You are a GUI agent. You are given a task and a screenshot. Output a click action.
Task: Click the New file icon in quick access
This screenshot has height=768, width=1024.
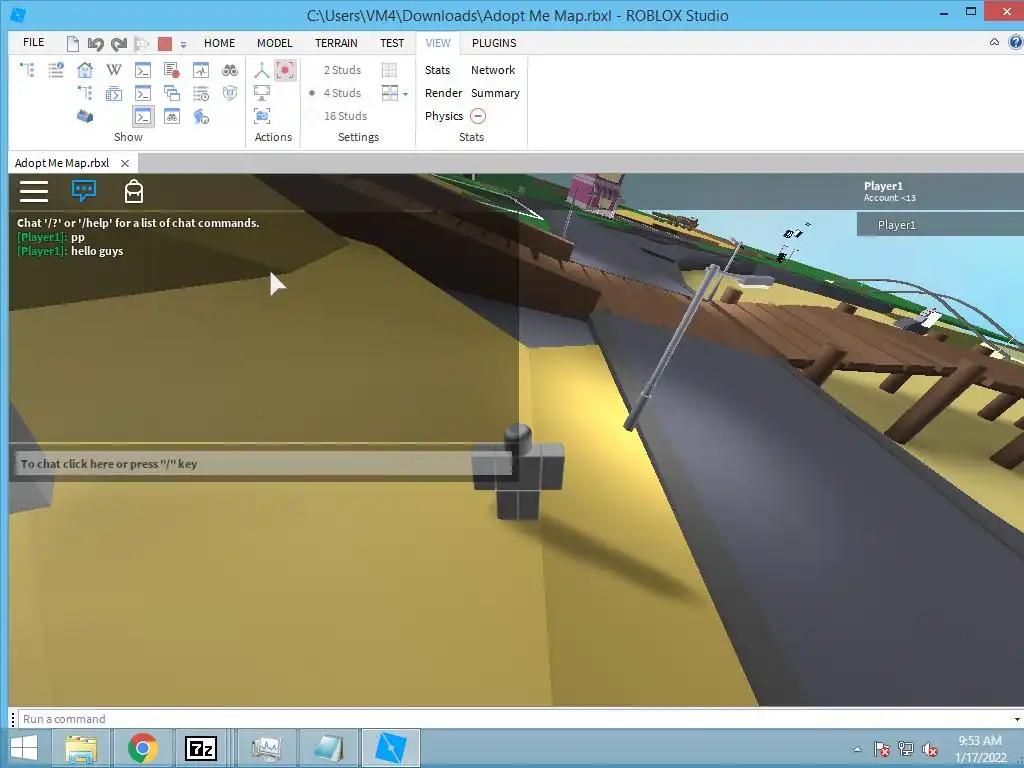[x=72, y=44]
